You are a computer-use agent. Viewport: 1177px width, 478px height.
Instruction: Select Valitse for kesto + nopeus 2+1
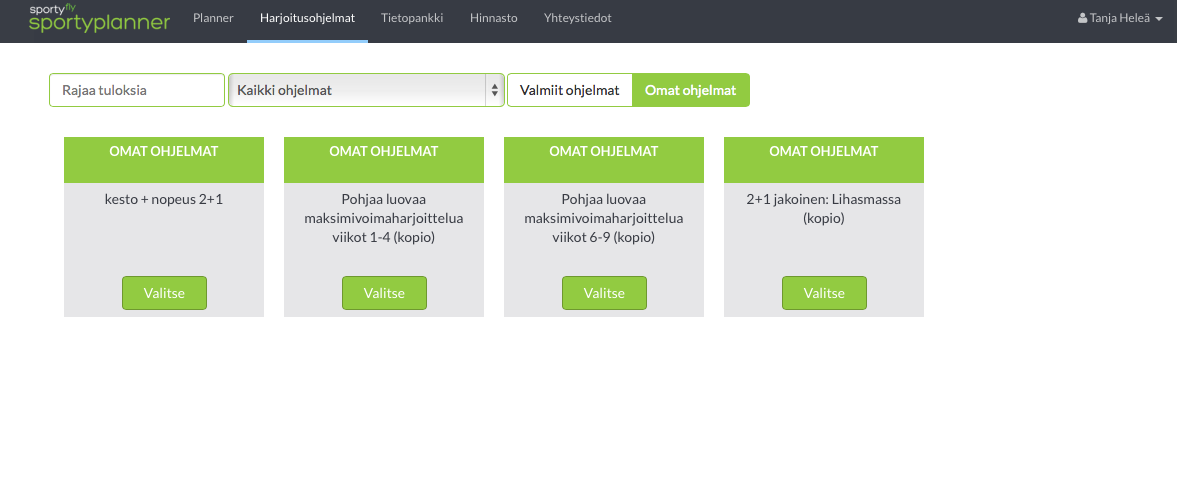click(164, 293)
